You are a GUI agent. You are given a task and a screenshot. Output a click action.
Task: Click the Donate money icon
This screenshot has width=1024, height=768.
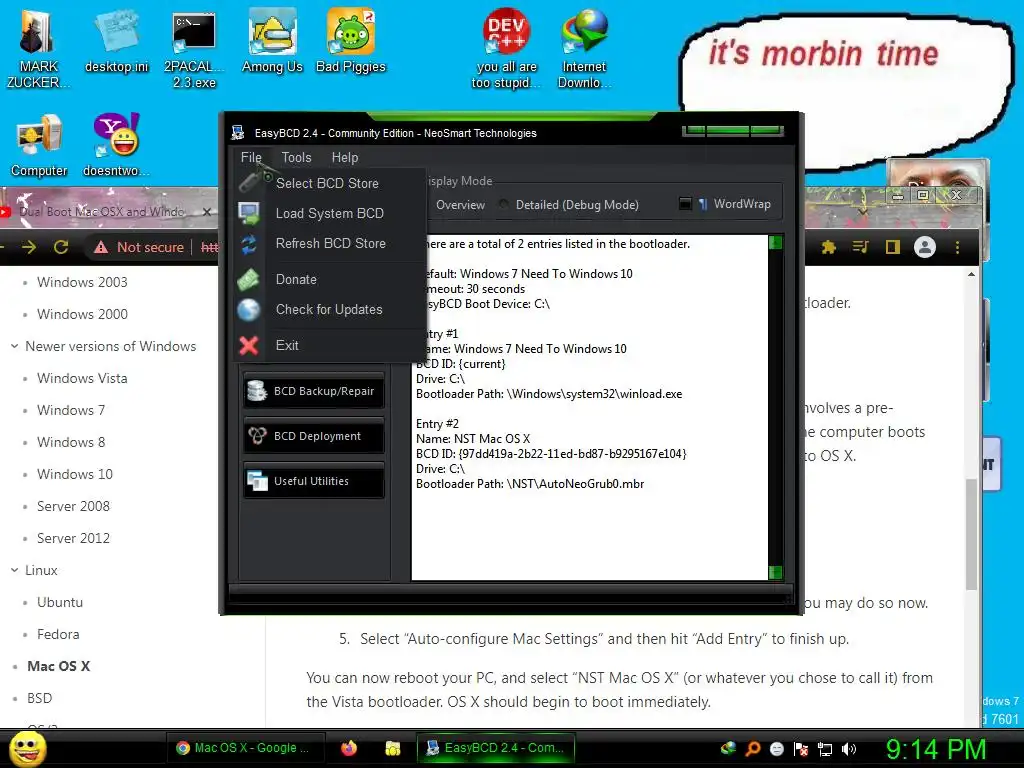pos(248,280)
